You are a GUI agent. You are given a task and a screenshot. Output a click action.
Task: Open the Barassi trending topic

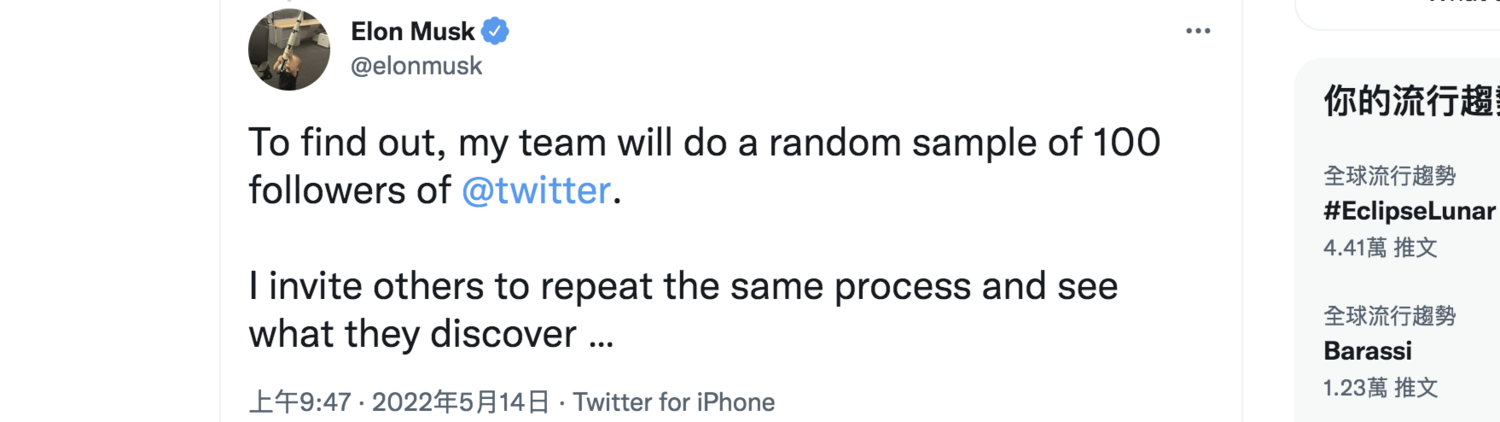1367,351
